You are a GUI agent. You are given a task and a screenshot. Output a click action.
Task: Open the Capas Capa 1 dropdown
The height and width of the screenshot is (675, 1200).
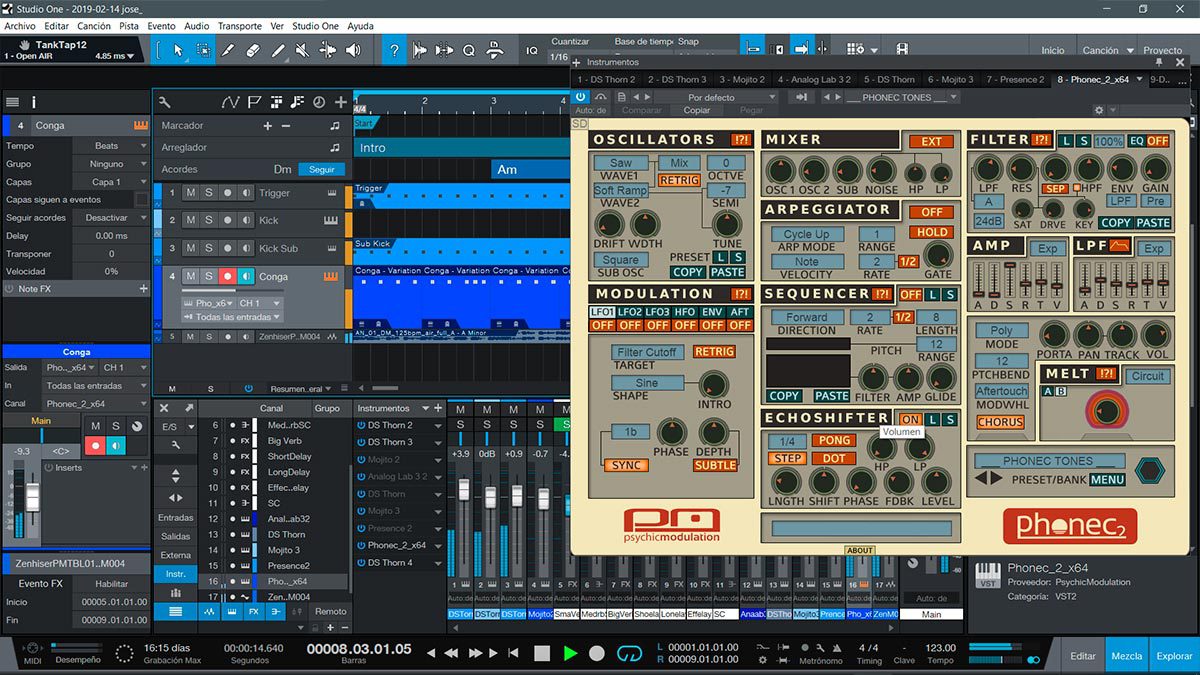(x=110, y=182)
